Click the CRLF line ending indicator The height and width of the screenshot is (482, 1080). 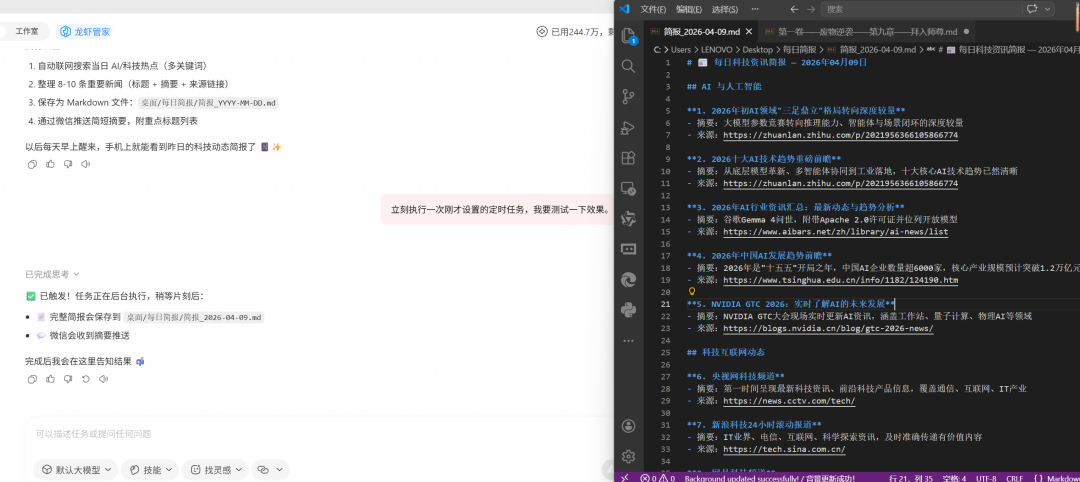coord(1015,478)
